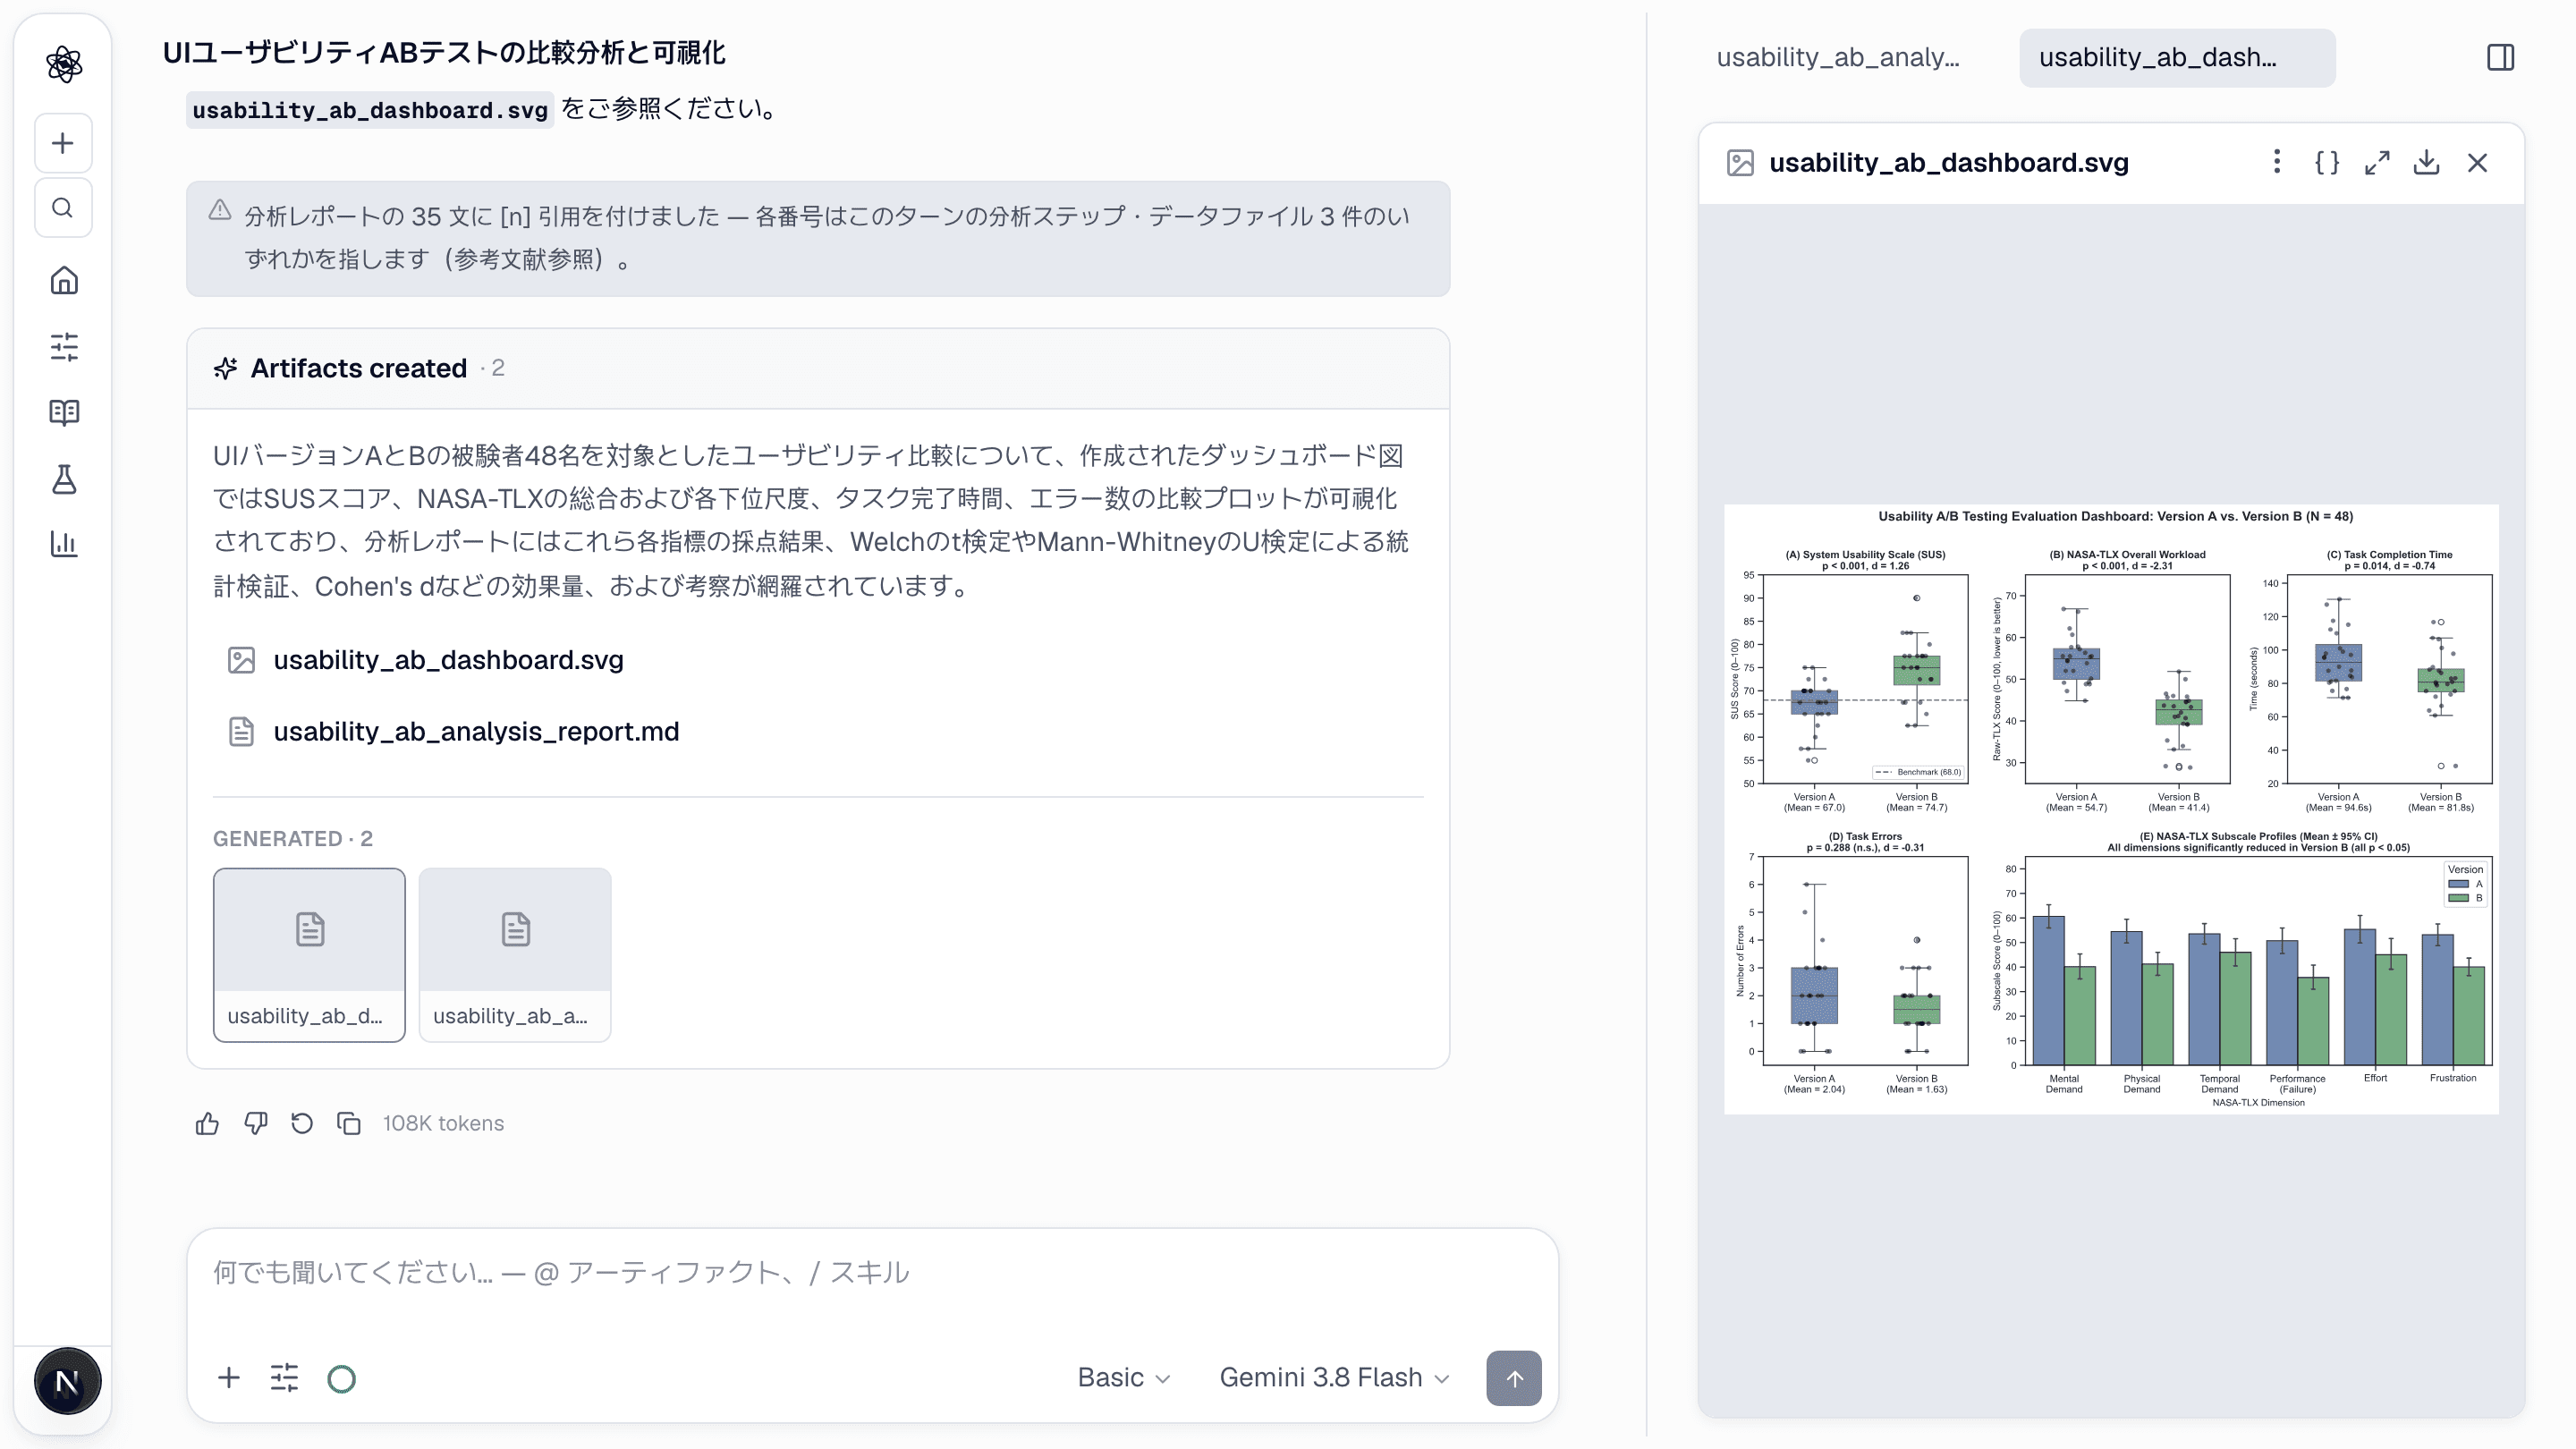
Task: Send message with arrow button
Action: pyautogui.click(x=1514, y=1379)
